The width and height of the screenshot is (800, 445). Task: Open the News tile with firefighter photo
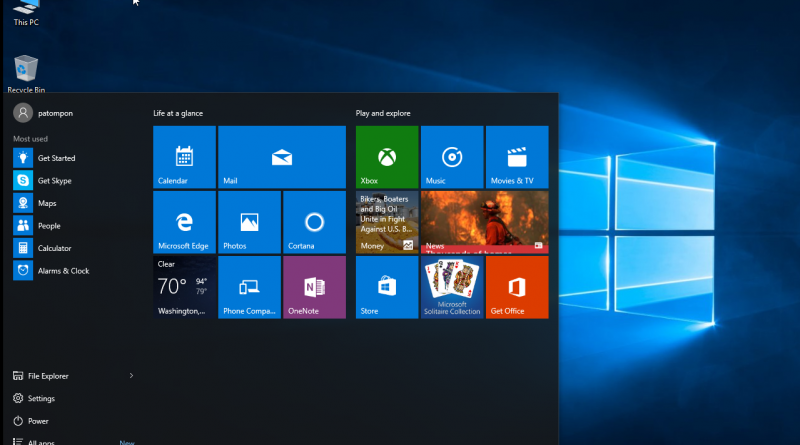(485, 222)
